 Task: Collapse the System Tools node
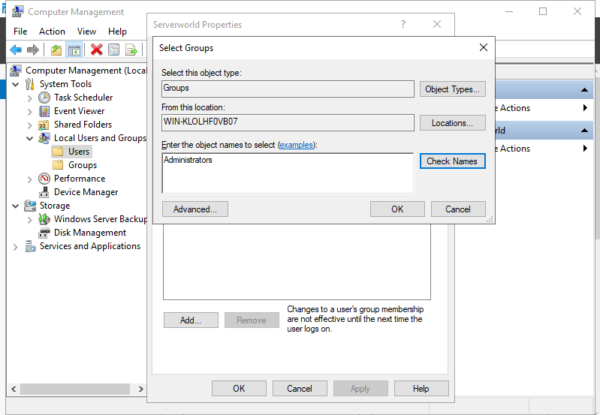[x=16, y=84]
